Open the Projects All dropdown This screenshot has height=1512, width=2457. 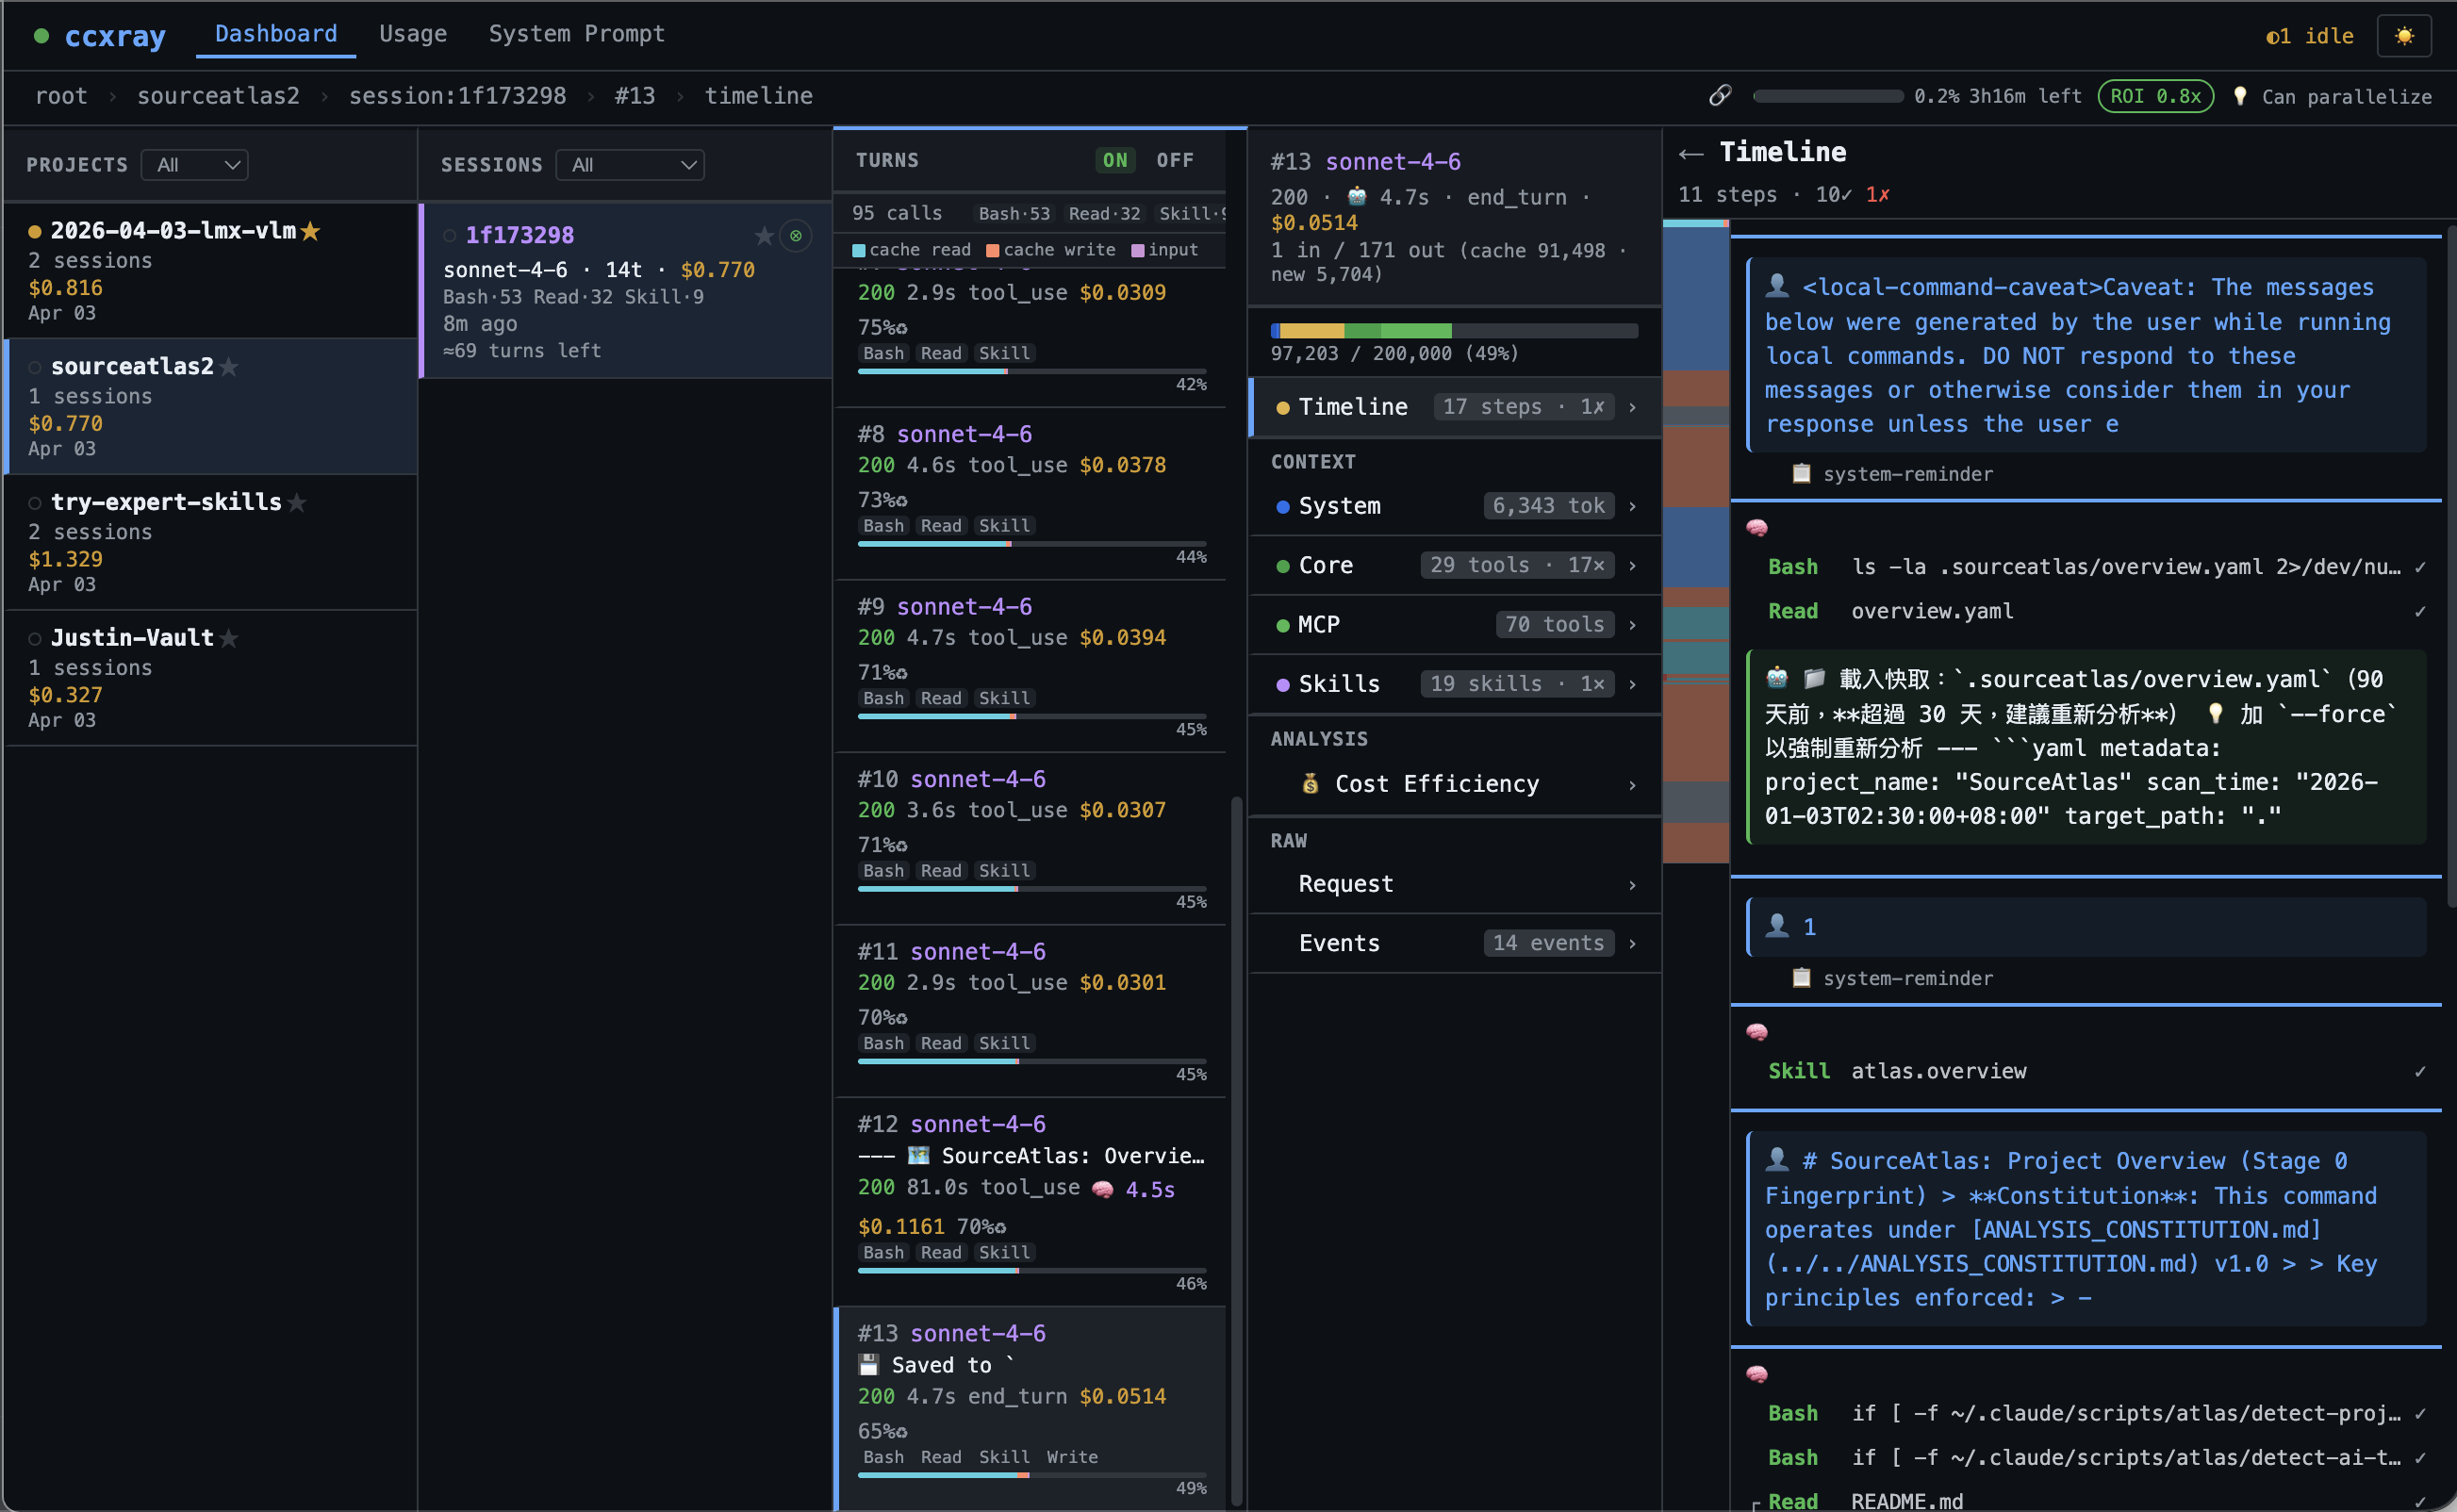[x=195, y=165]
